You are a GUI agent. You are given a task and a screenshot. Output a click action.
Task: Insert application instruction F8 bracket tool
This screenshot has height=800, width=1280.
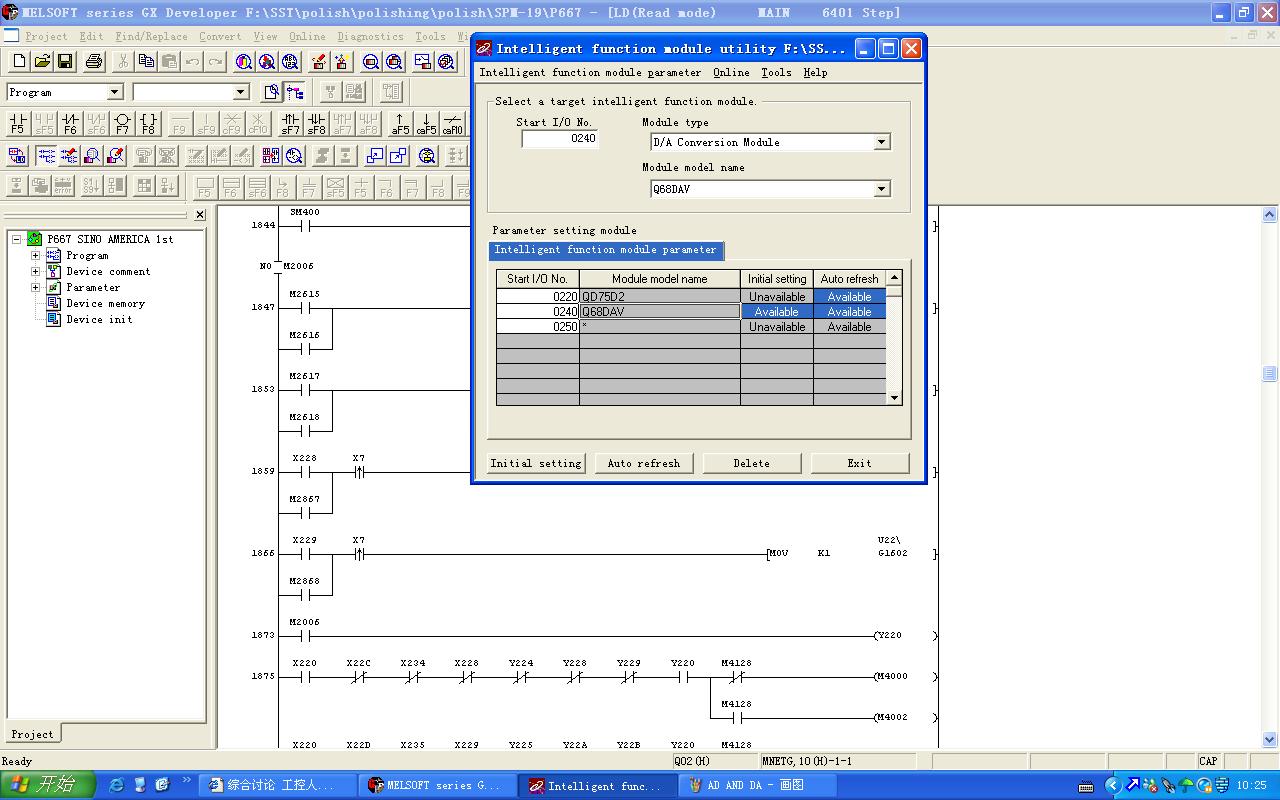148,123
